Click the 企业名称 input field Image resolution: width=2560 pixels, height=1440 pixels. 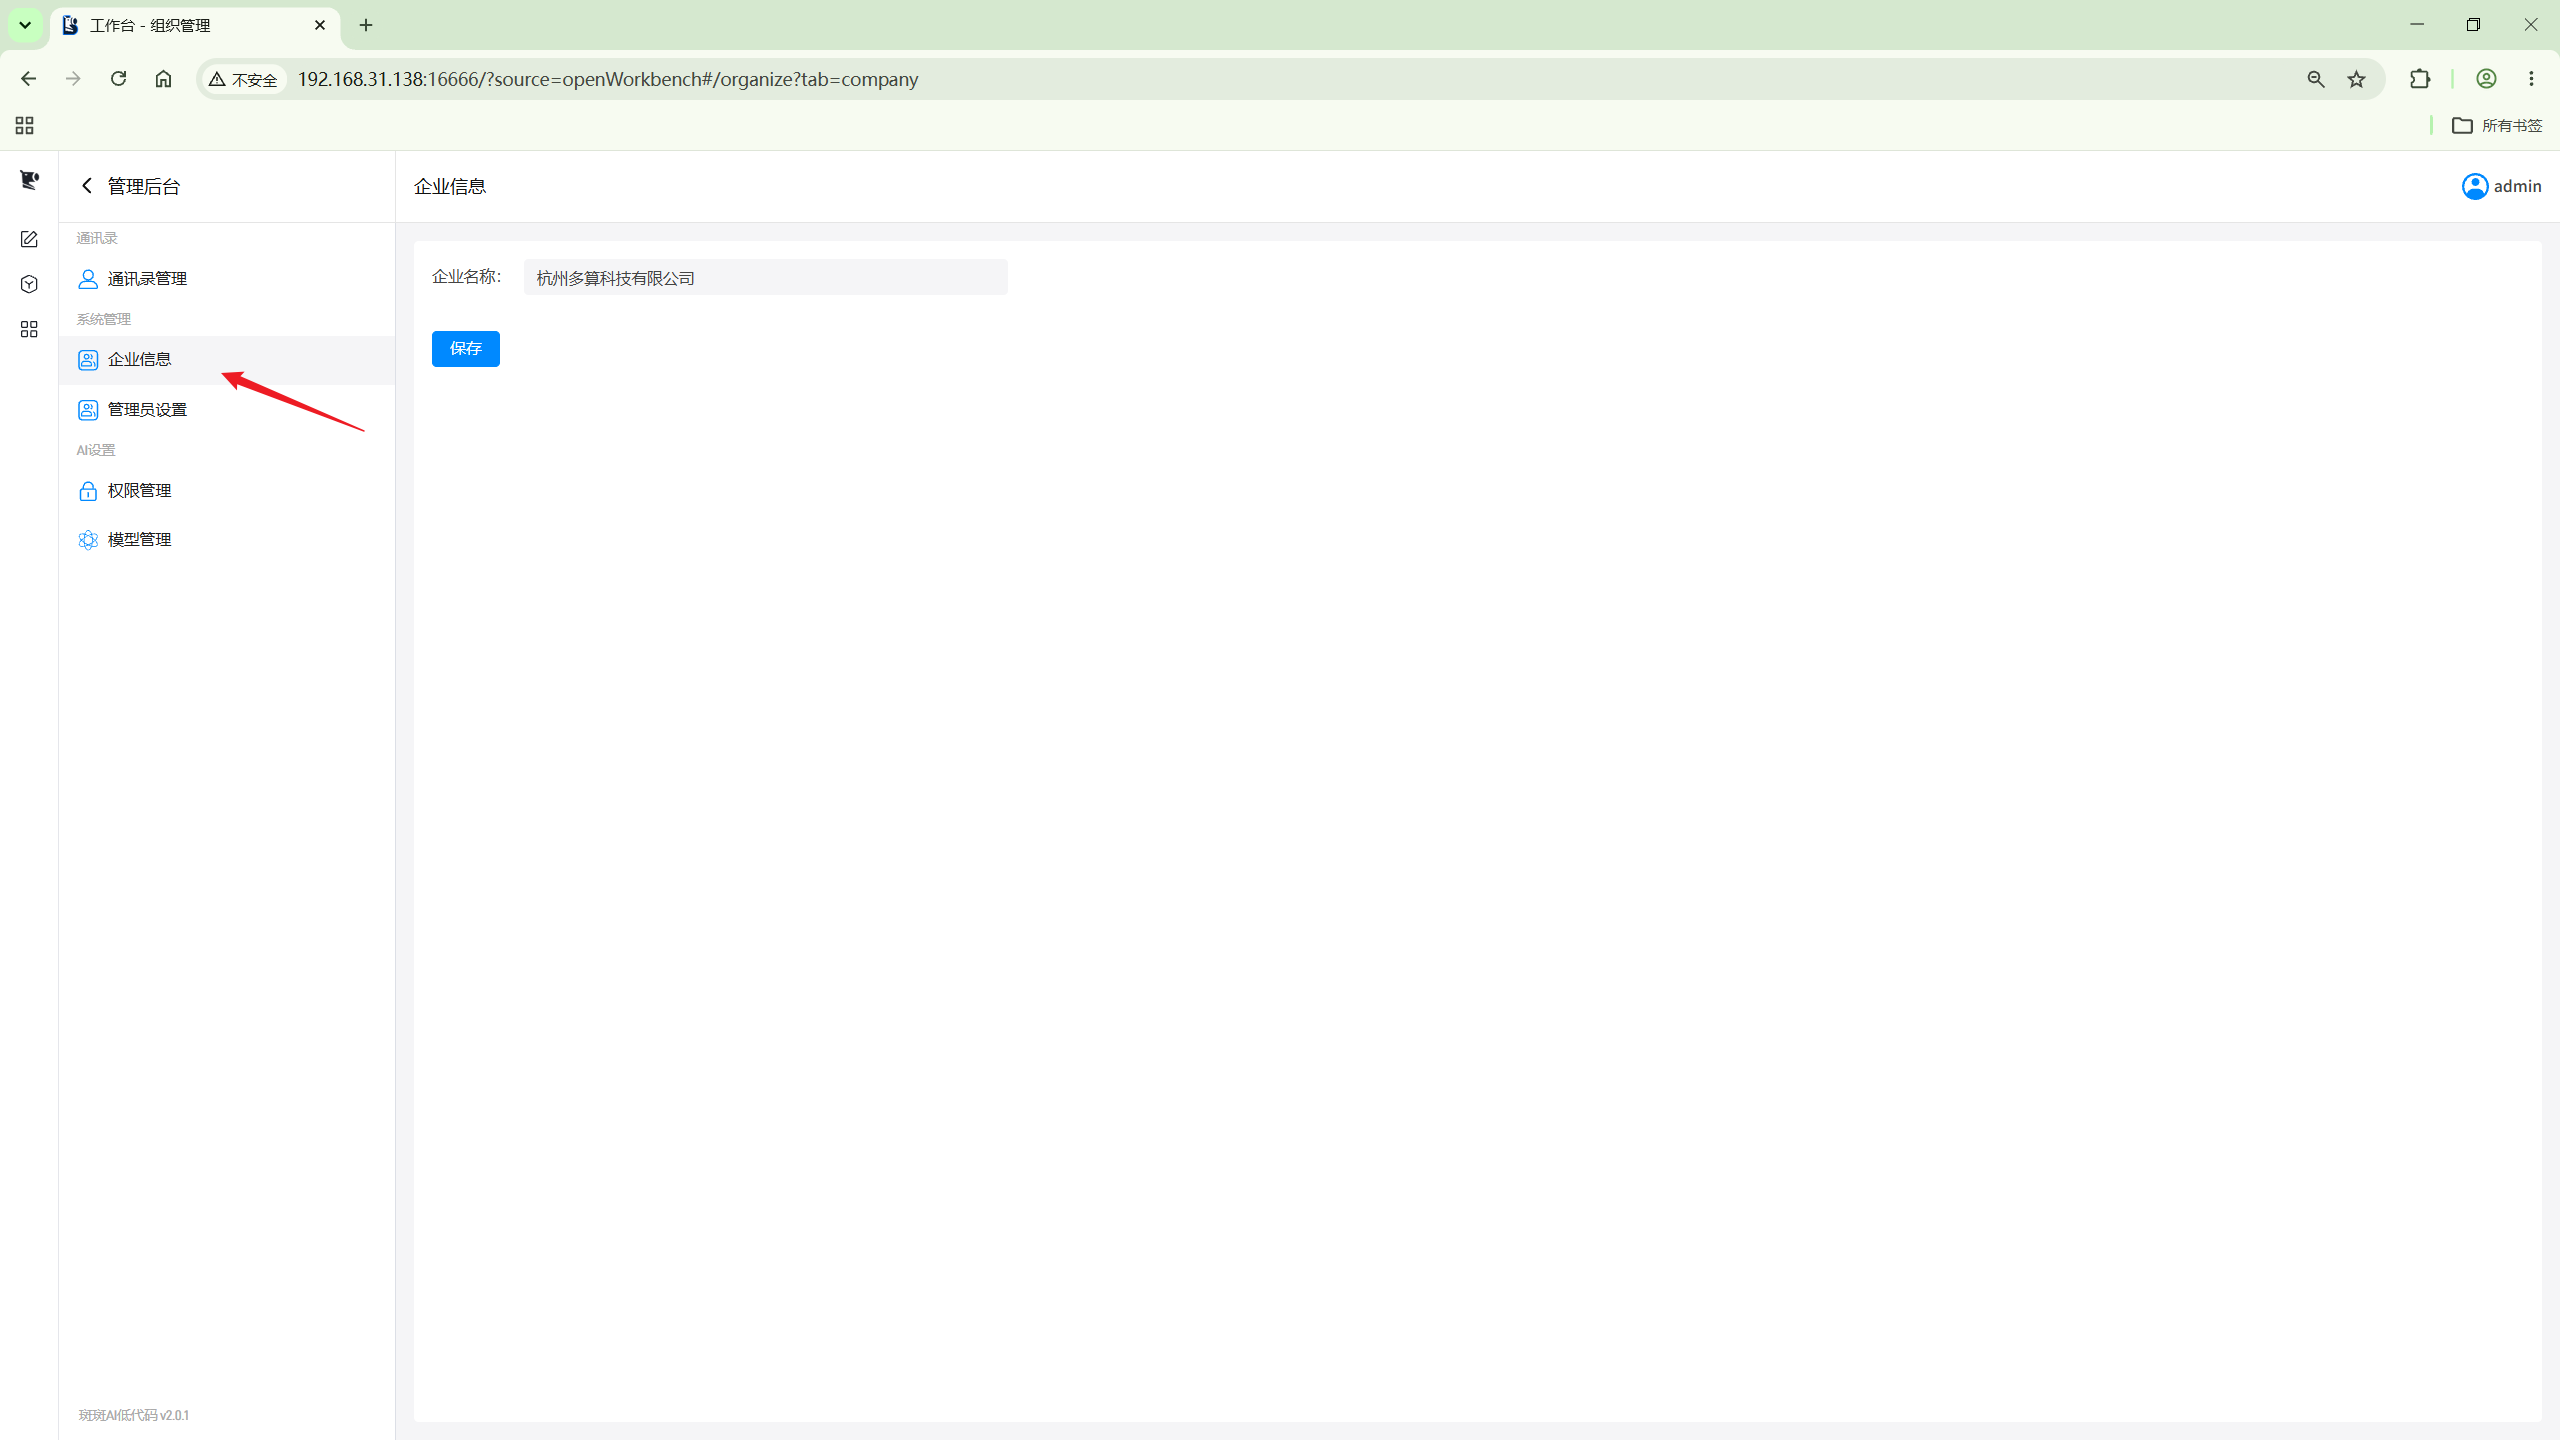pos(766,278)
